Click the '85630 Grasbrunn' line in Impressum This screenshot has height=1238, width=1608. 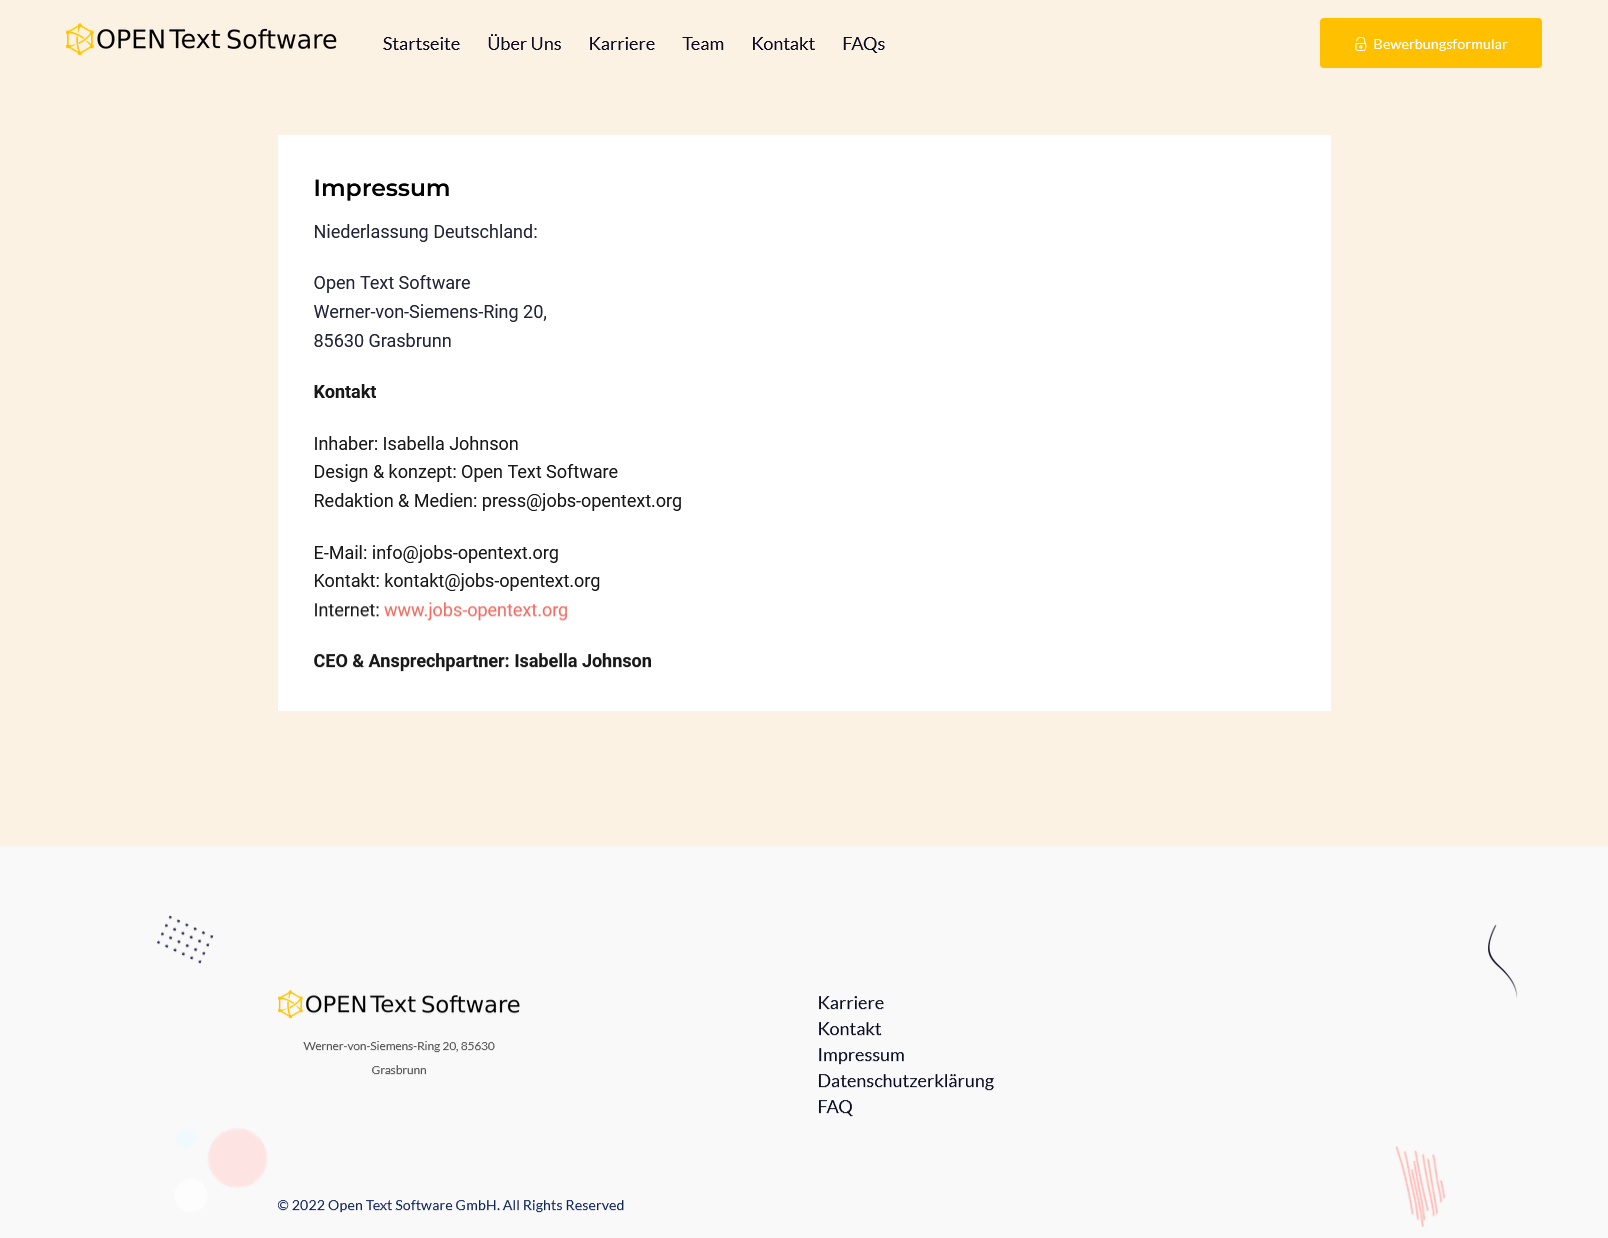[382, 341]
